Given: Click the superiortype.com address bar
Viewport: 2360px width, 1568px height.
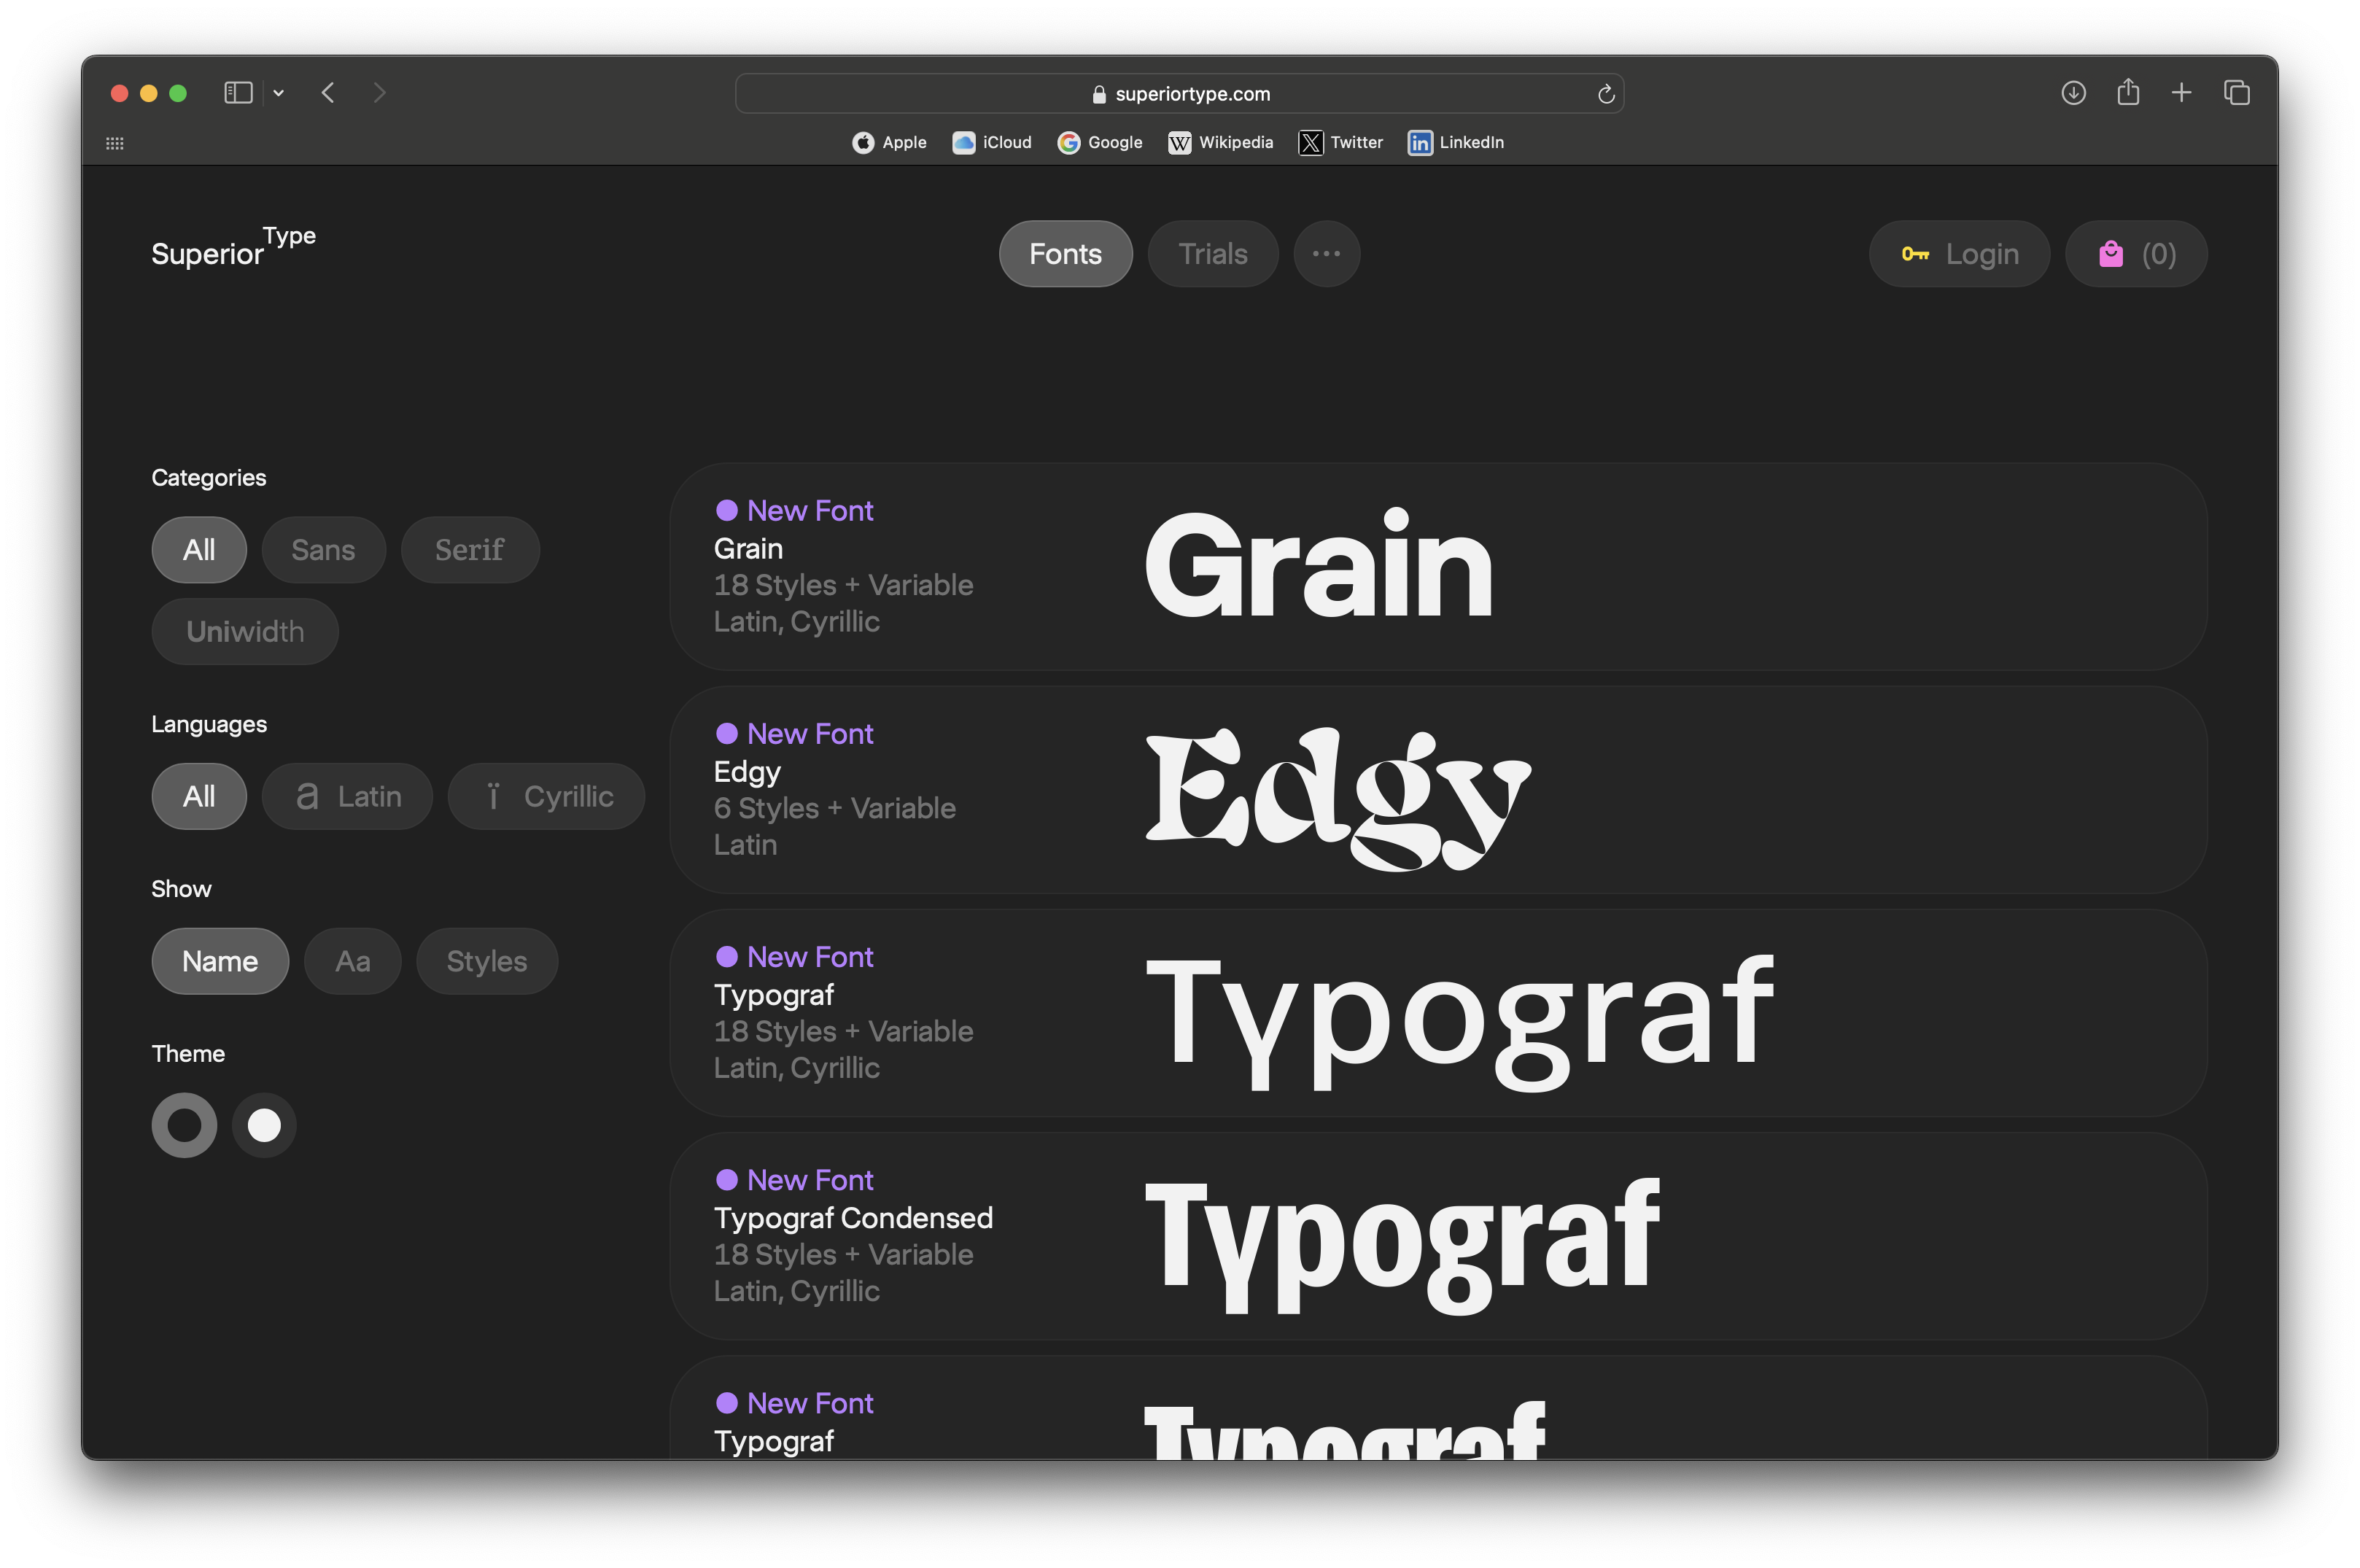Looking at the screenshot, I should 1180,94.
